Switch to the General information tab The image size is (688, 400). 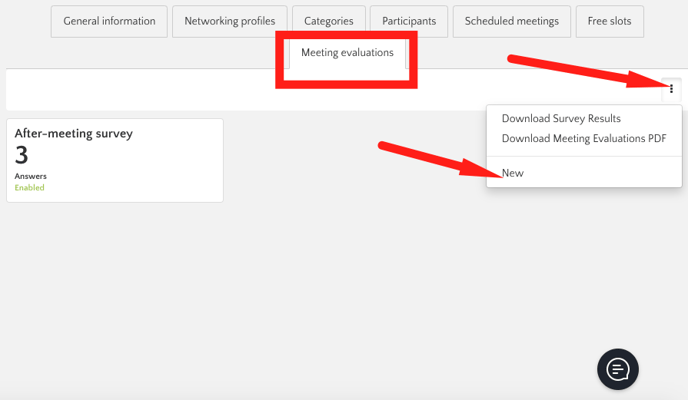pyautogui.click(x=109, y=21)
